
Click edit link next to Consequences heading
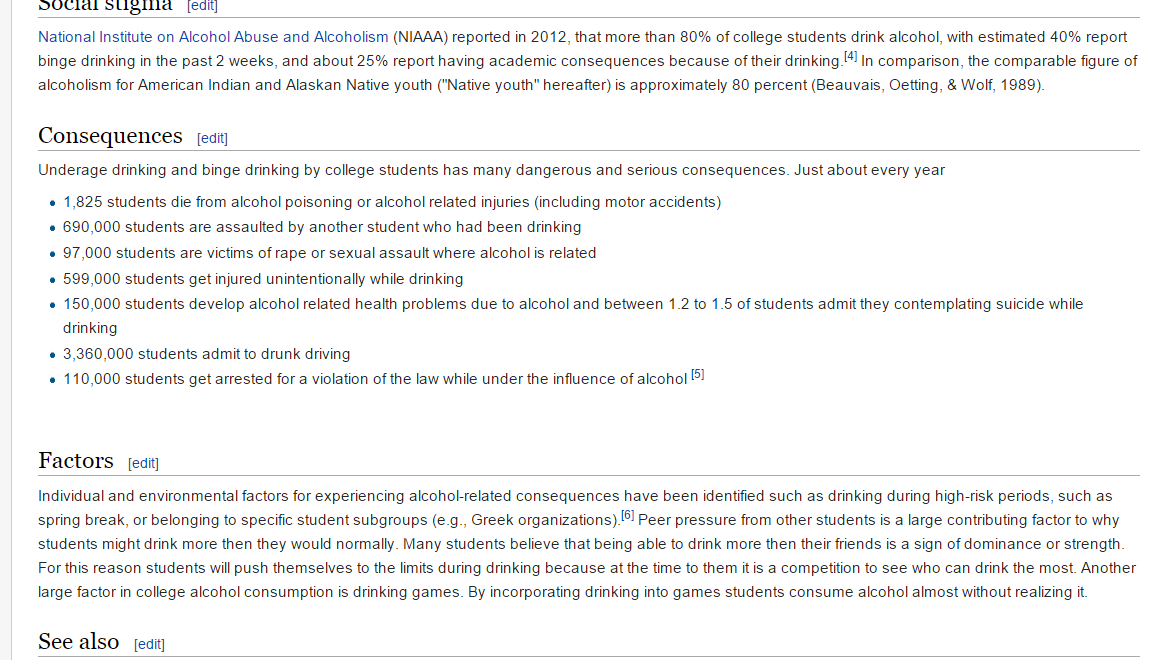(212, 138)
